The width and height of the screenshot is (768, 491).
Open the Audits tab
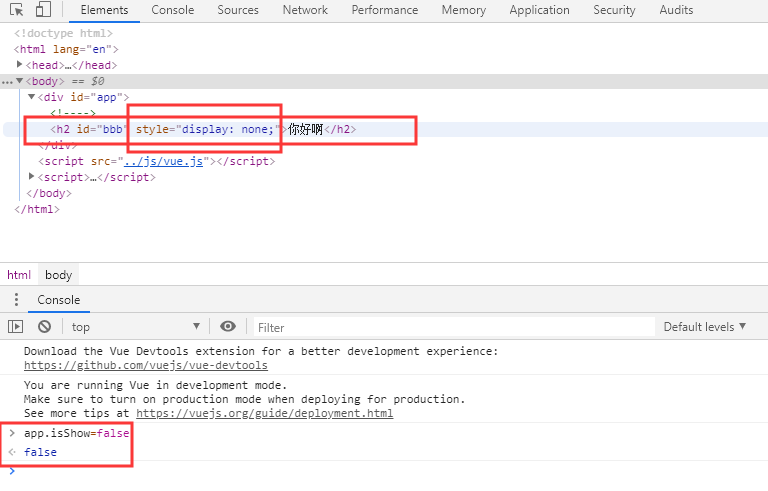pos(676,10)
